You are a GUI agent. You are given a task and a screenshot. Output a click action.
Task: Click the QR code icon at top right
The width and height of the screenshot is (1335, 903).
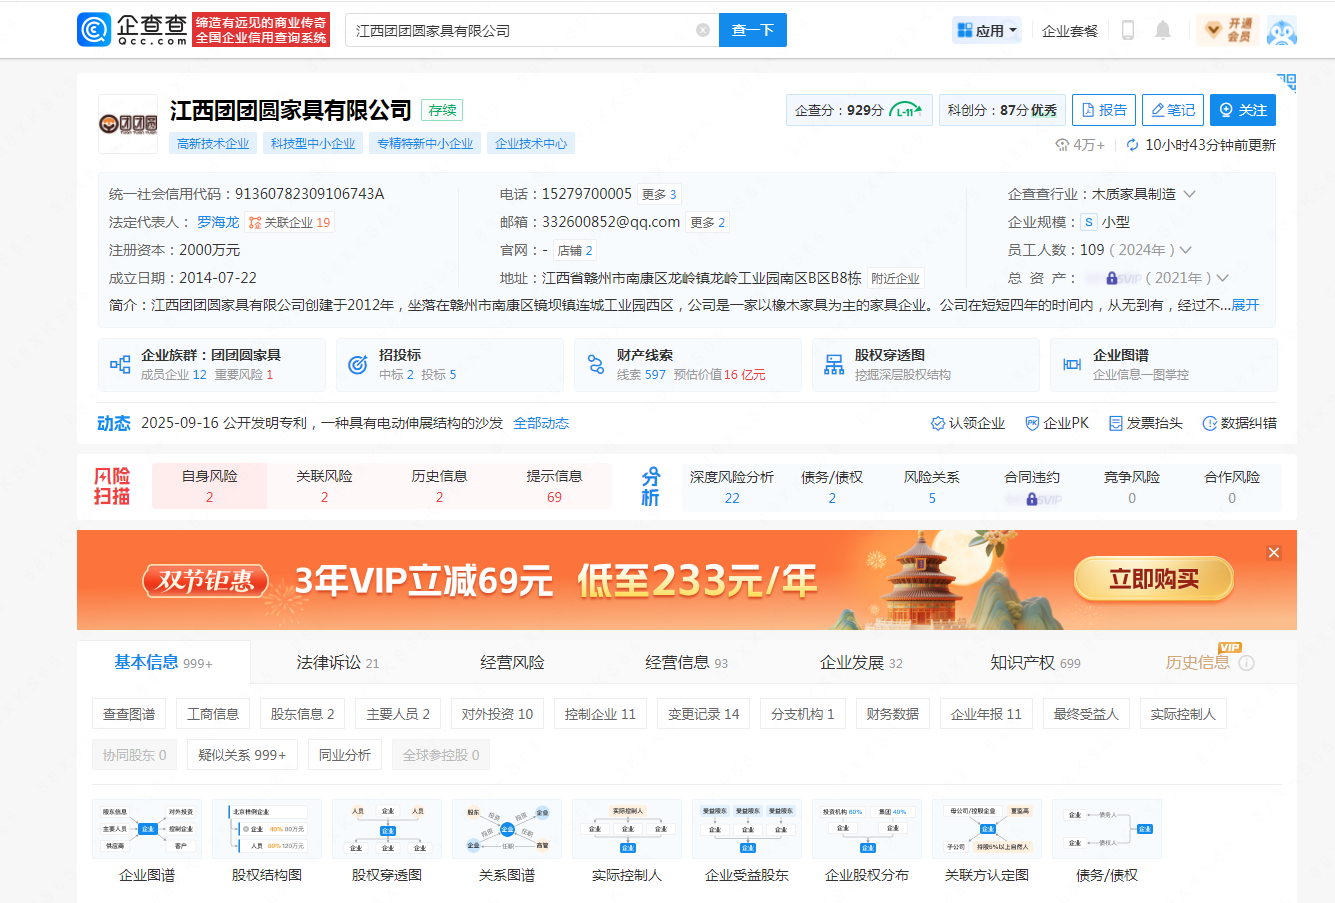pos(1286,82)
